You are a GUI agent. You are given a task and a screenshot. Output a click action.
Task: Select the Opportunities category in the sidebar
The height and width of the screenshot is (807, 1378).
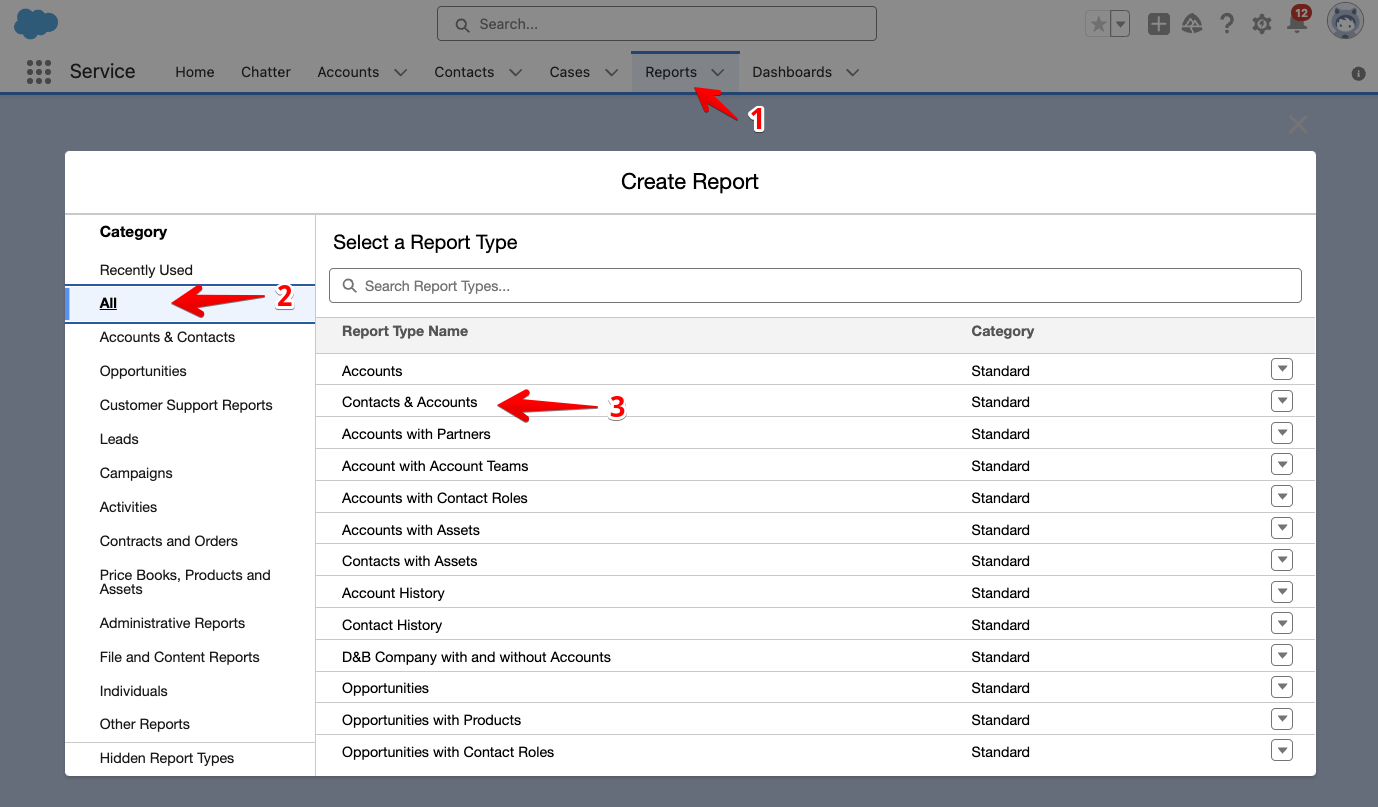click(142, 371)
